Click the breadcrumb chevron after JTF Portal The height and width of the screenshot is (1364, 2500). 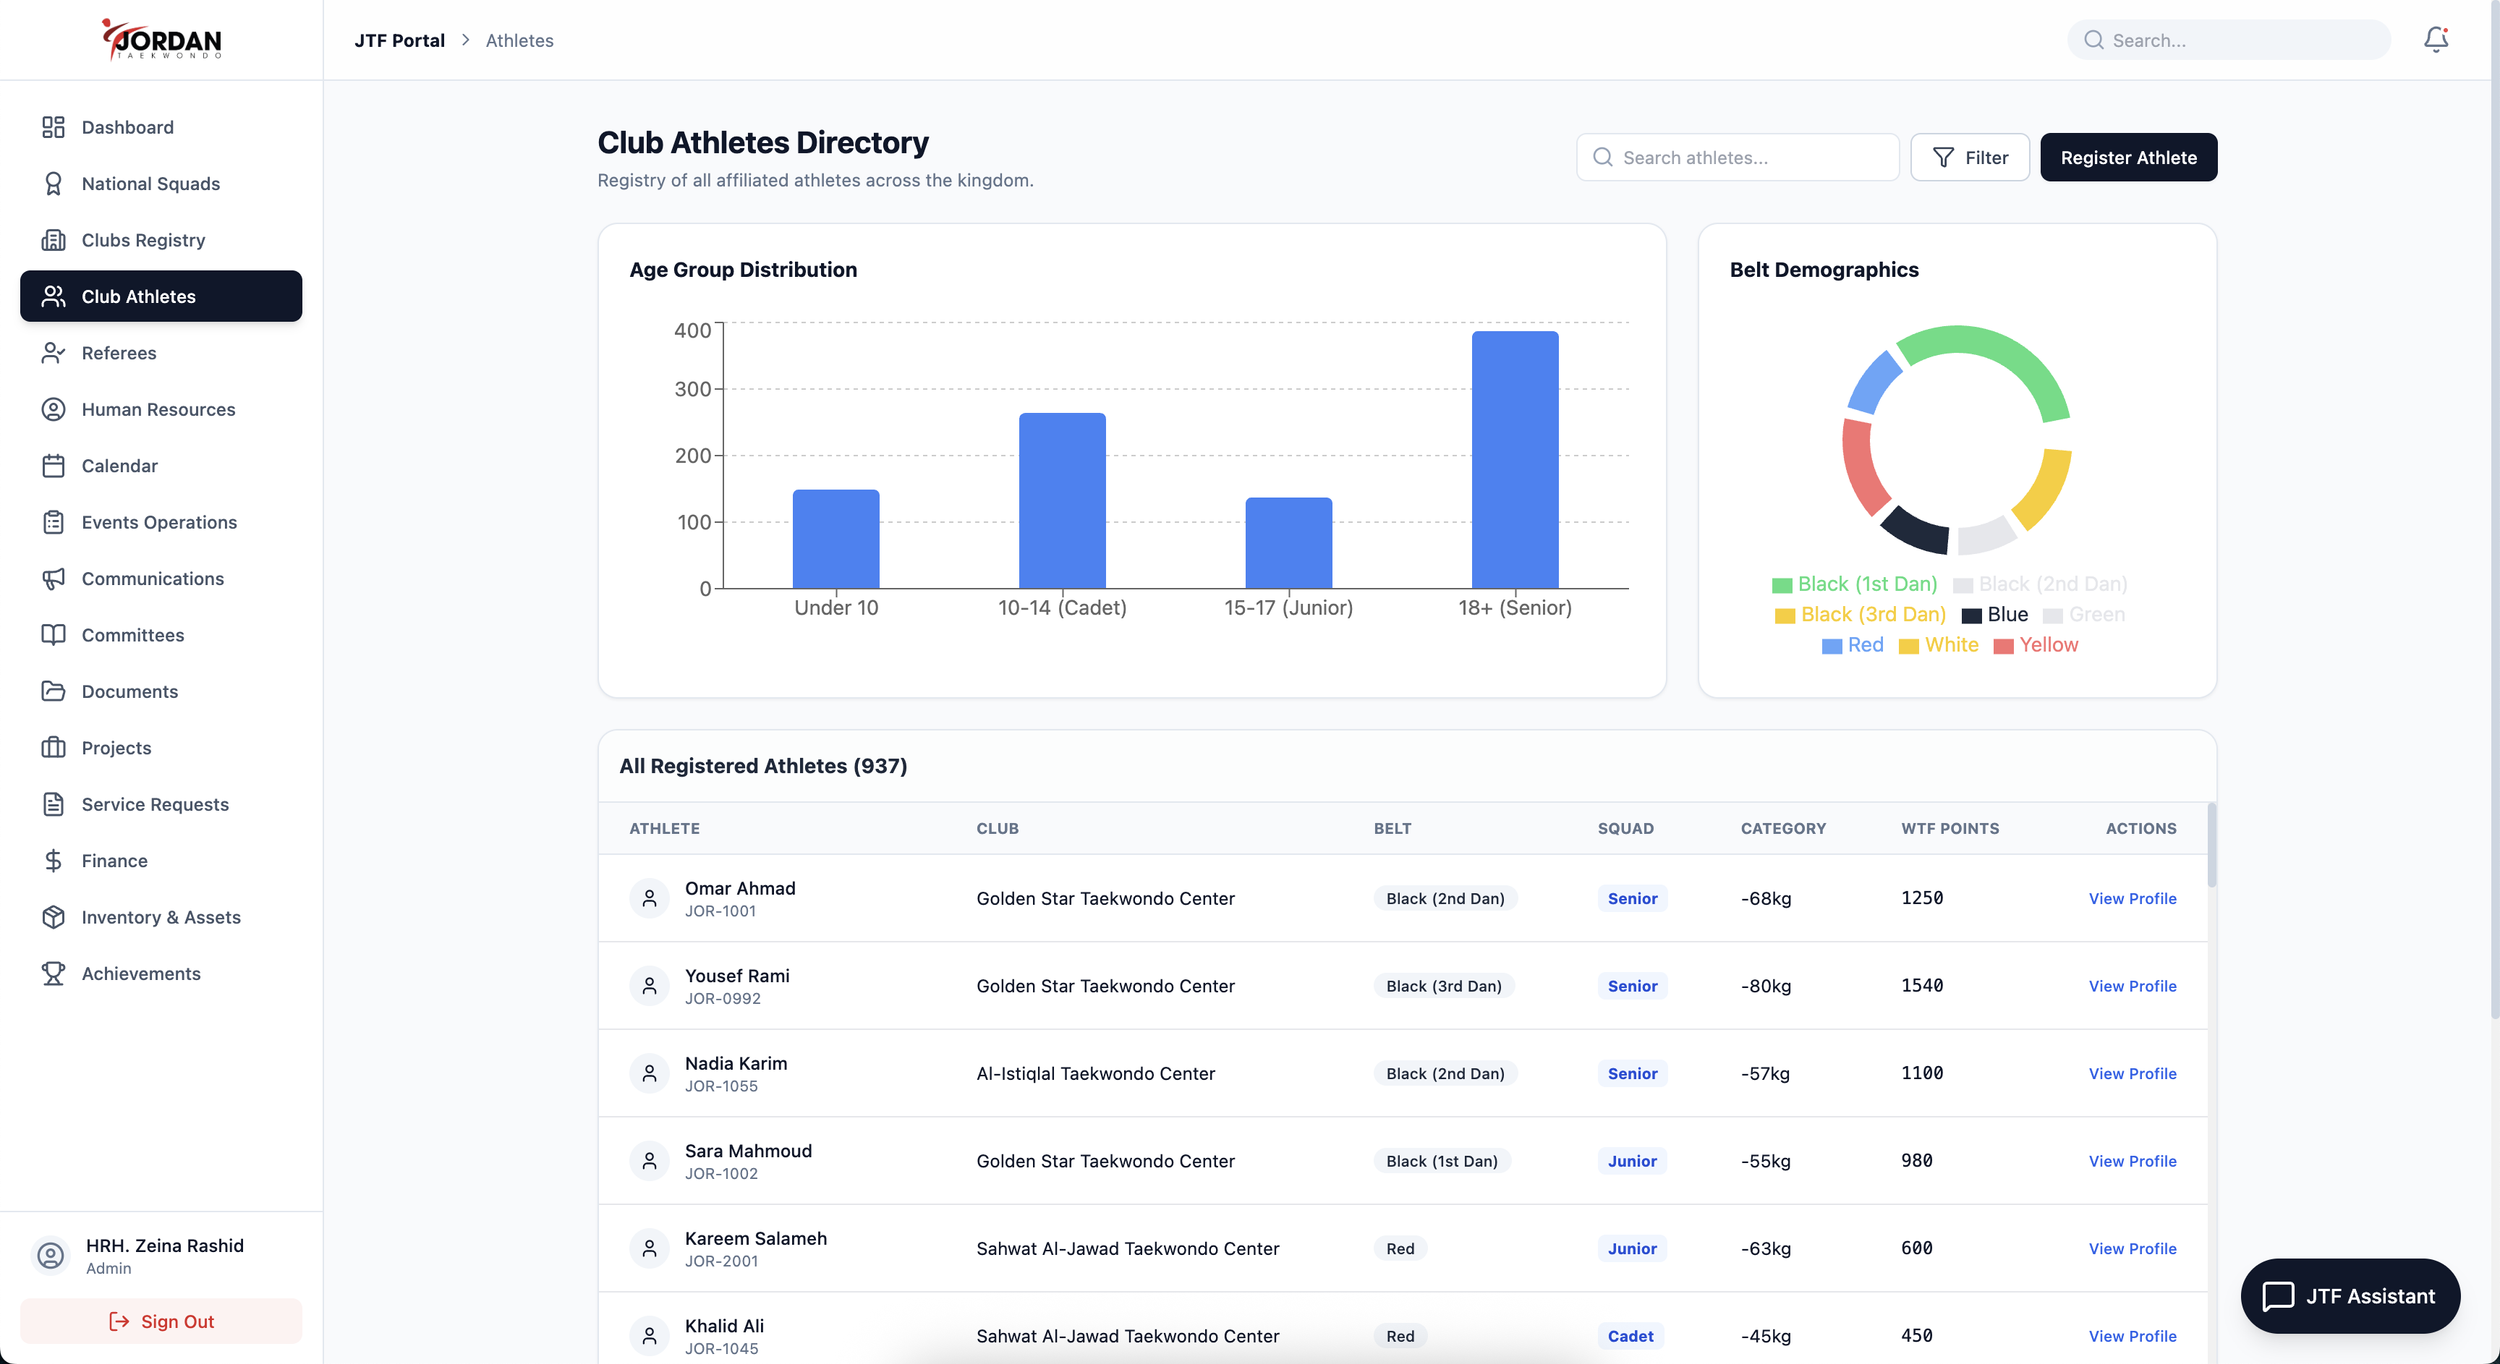point(465,40)
